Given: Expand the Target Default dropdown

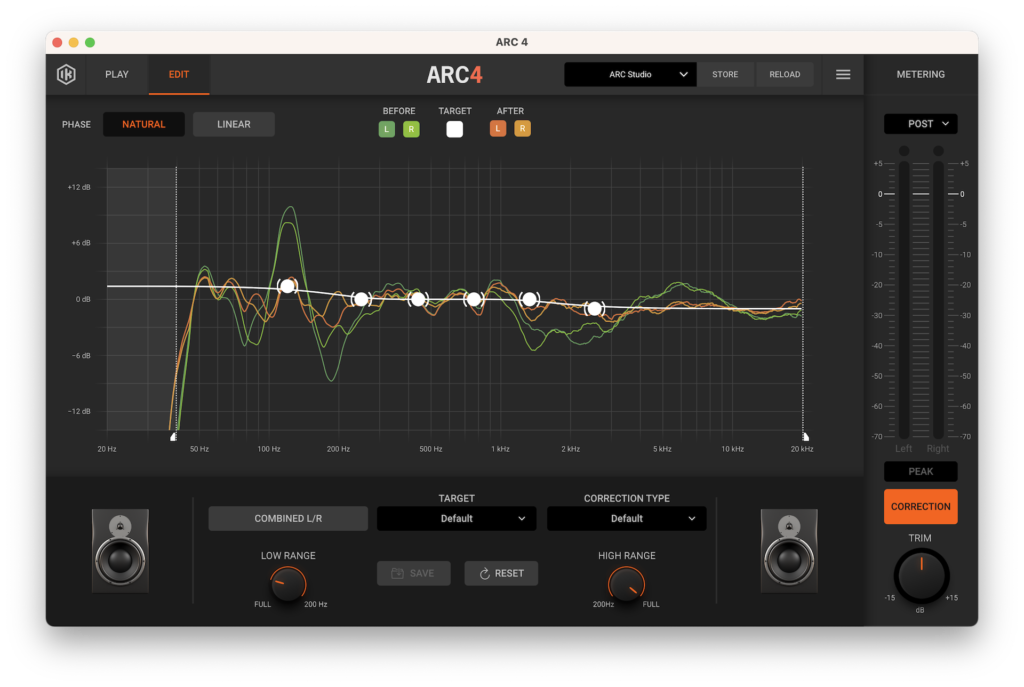Looking at the screenshot, I should [x=456, y=518].
